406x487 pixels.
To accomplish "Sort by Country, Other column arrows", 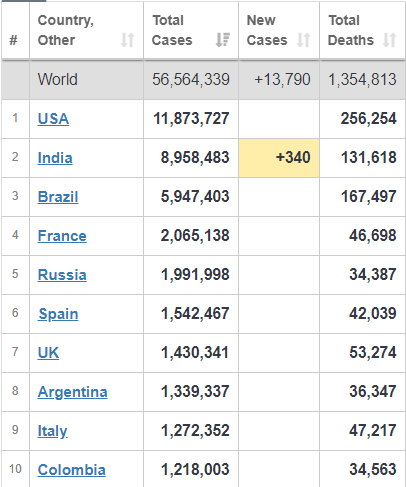I will (x=127, y=40).
